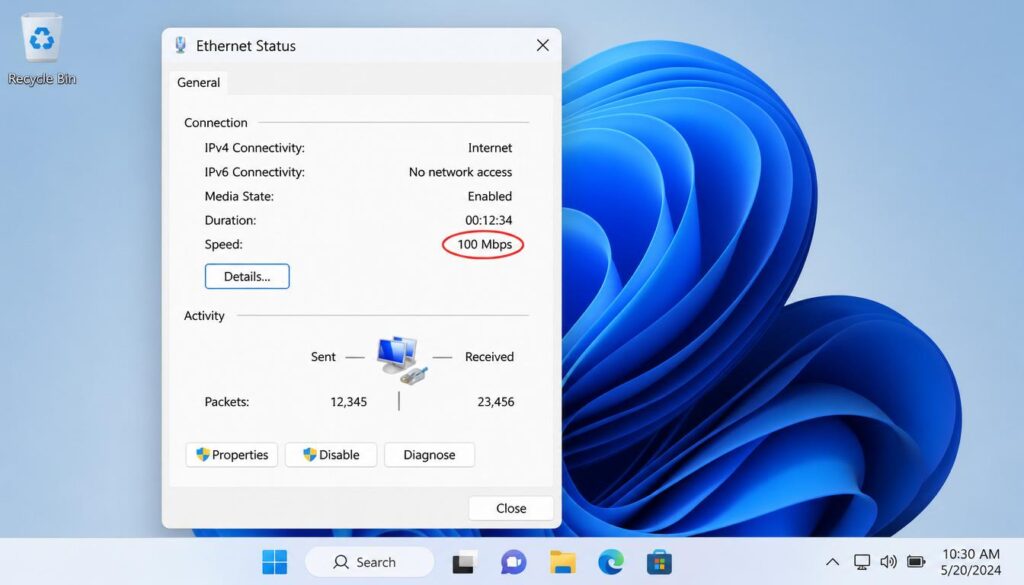Viewport: 1024px width, 585px height.
Task: Click the sent packets count 12,345
Action: coord(349,402)
